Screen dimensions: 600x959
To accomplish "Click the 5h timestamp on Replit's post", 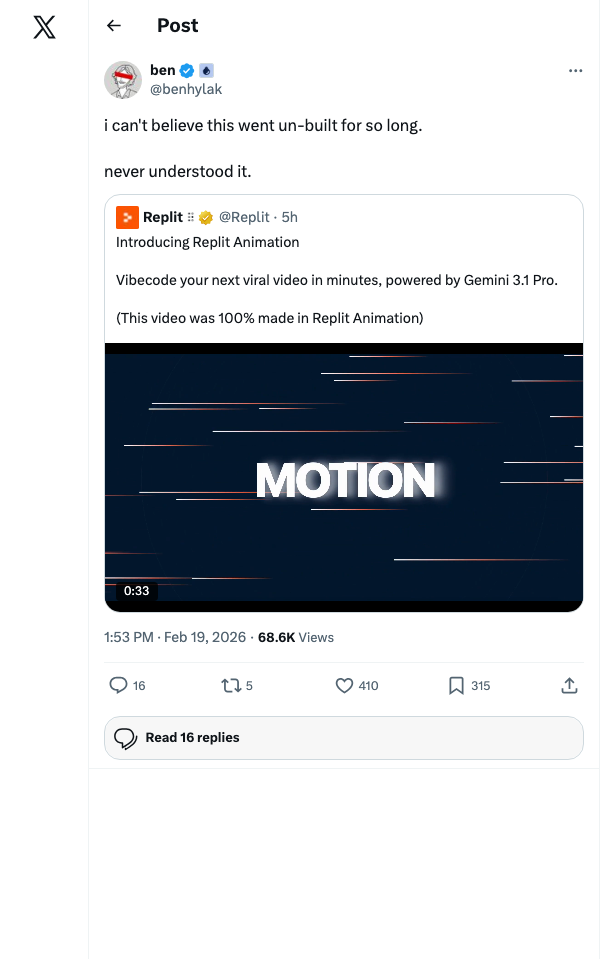I will click(x=288, y=217).
